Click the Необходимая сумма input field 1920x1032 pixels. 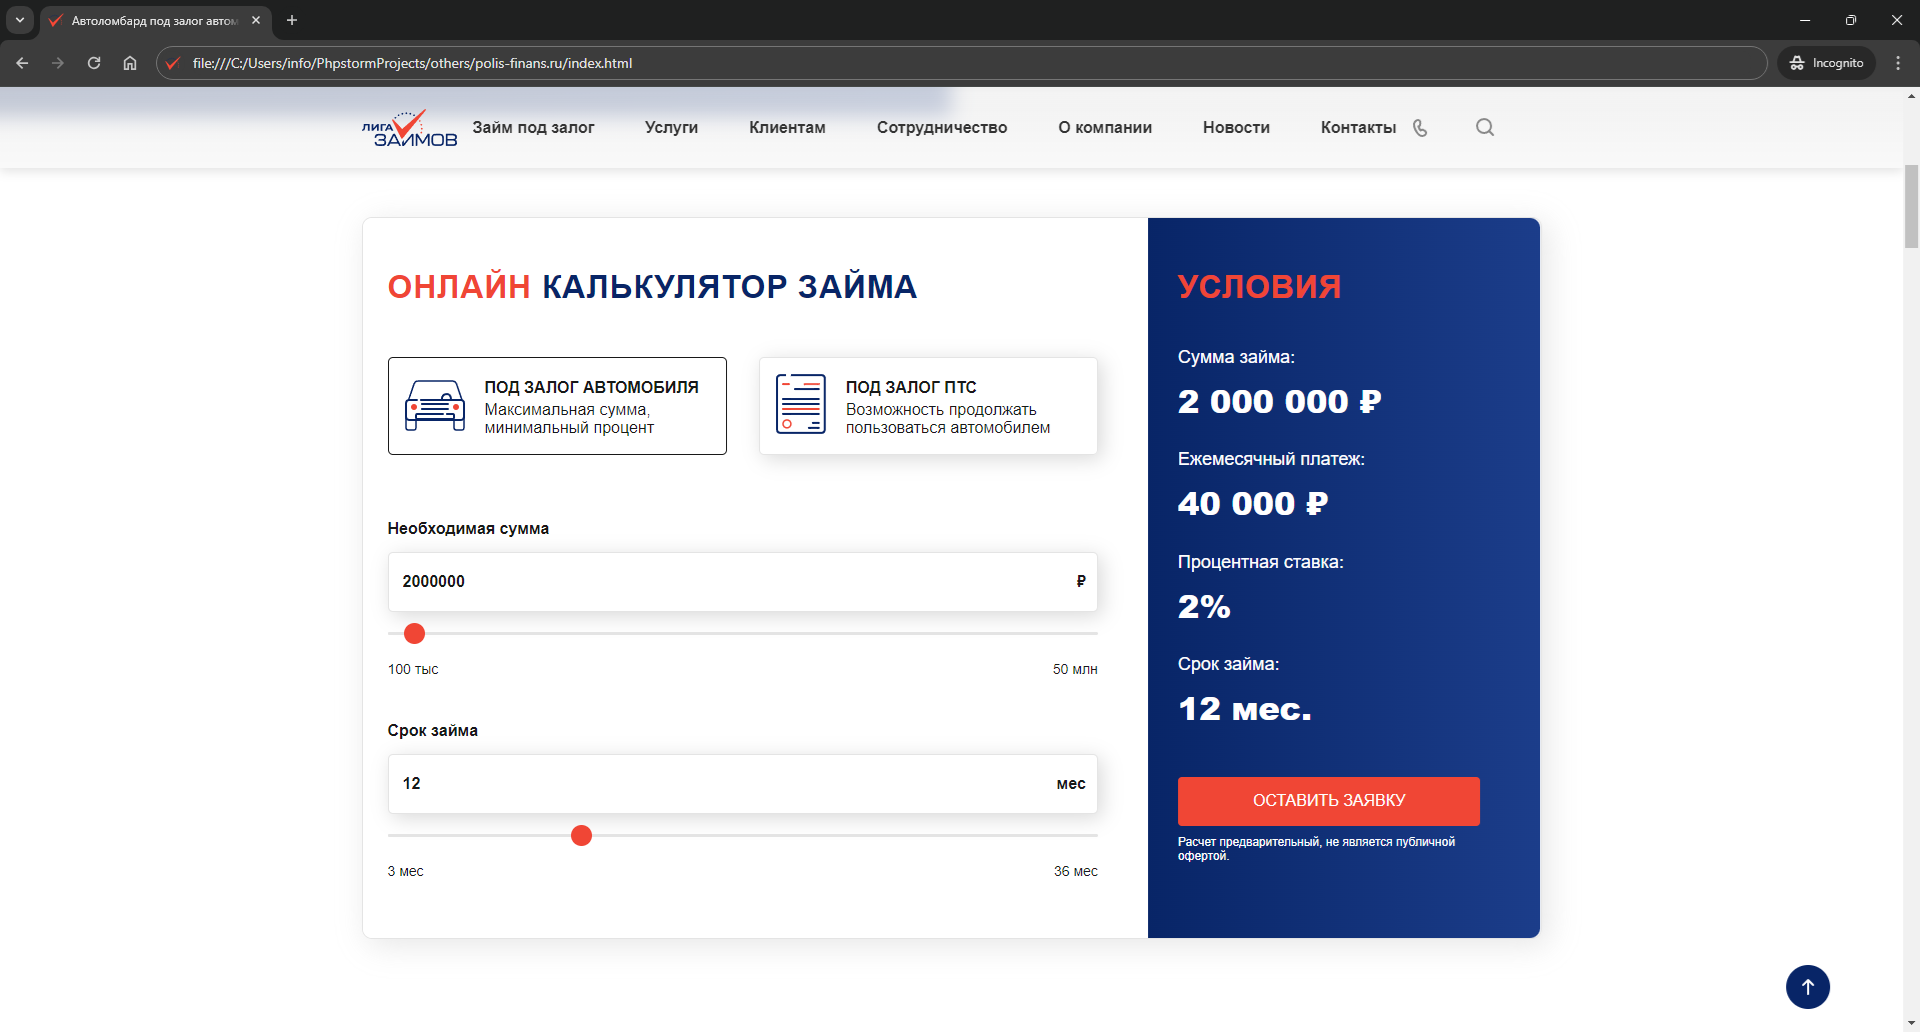(x=730, y=582)
